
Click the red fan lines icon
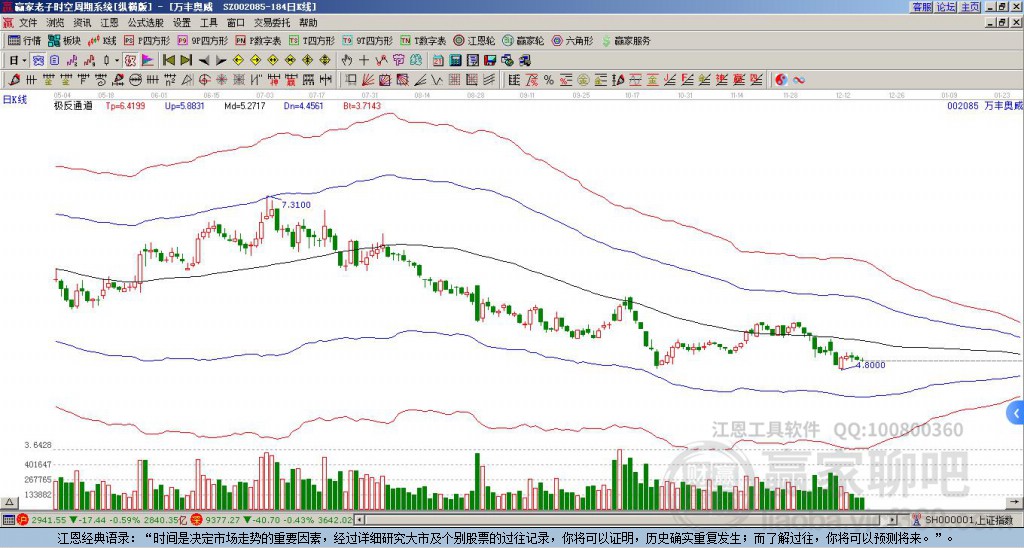(x=368, y=80)
